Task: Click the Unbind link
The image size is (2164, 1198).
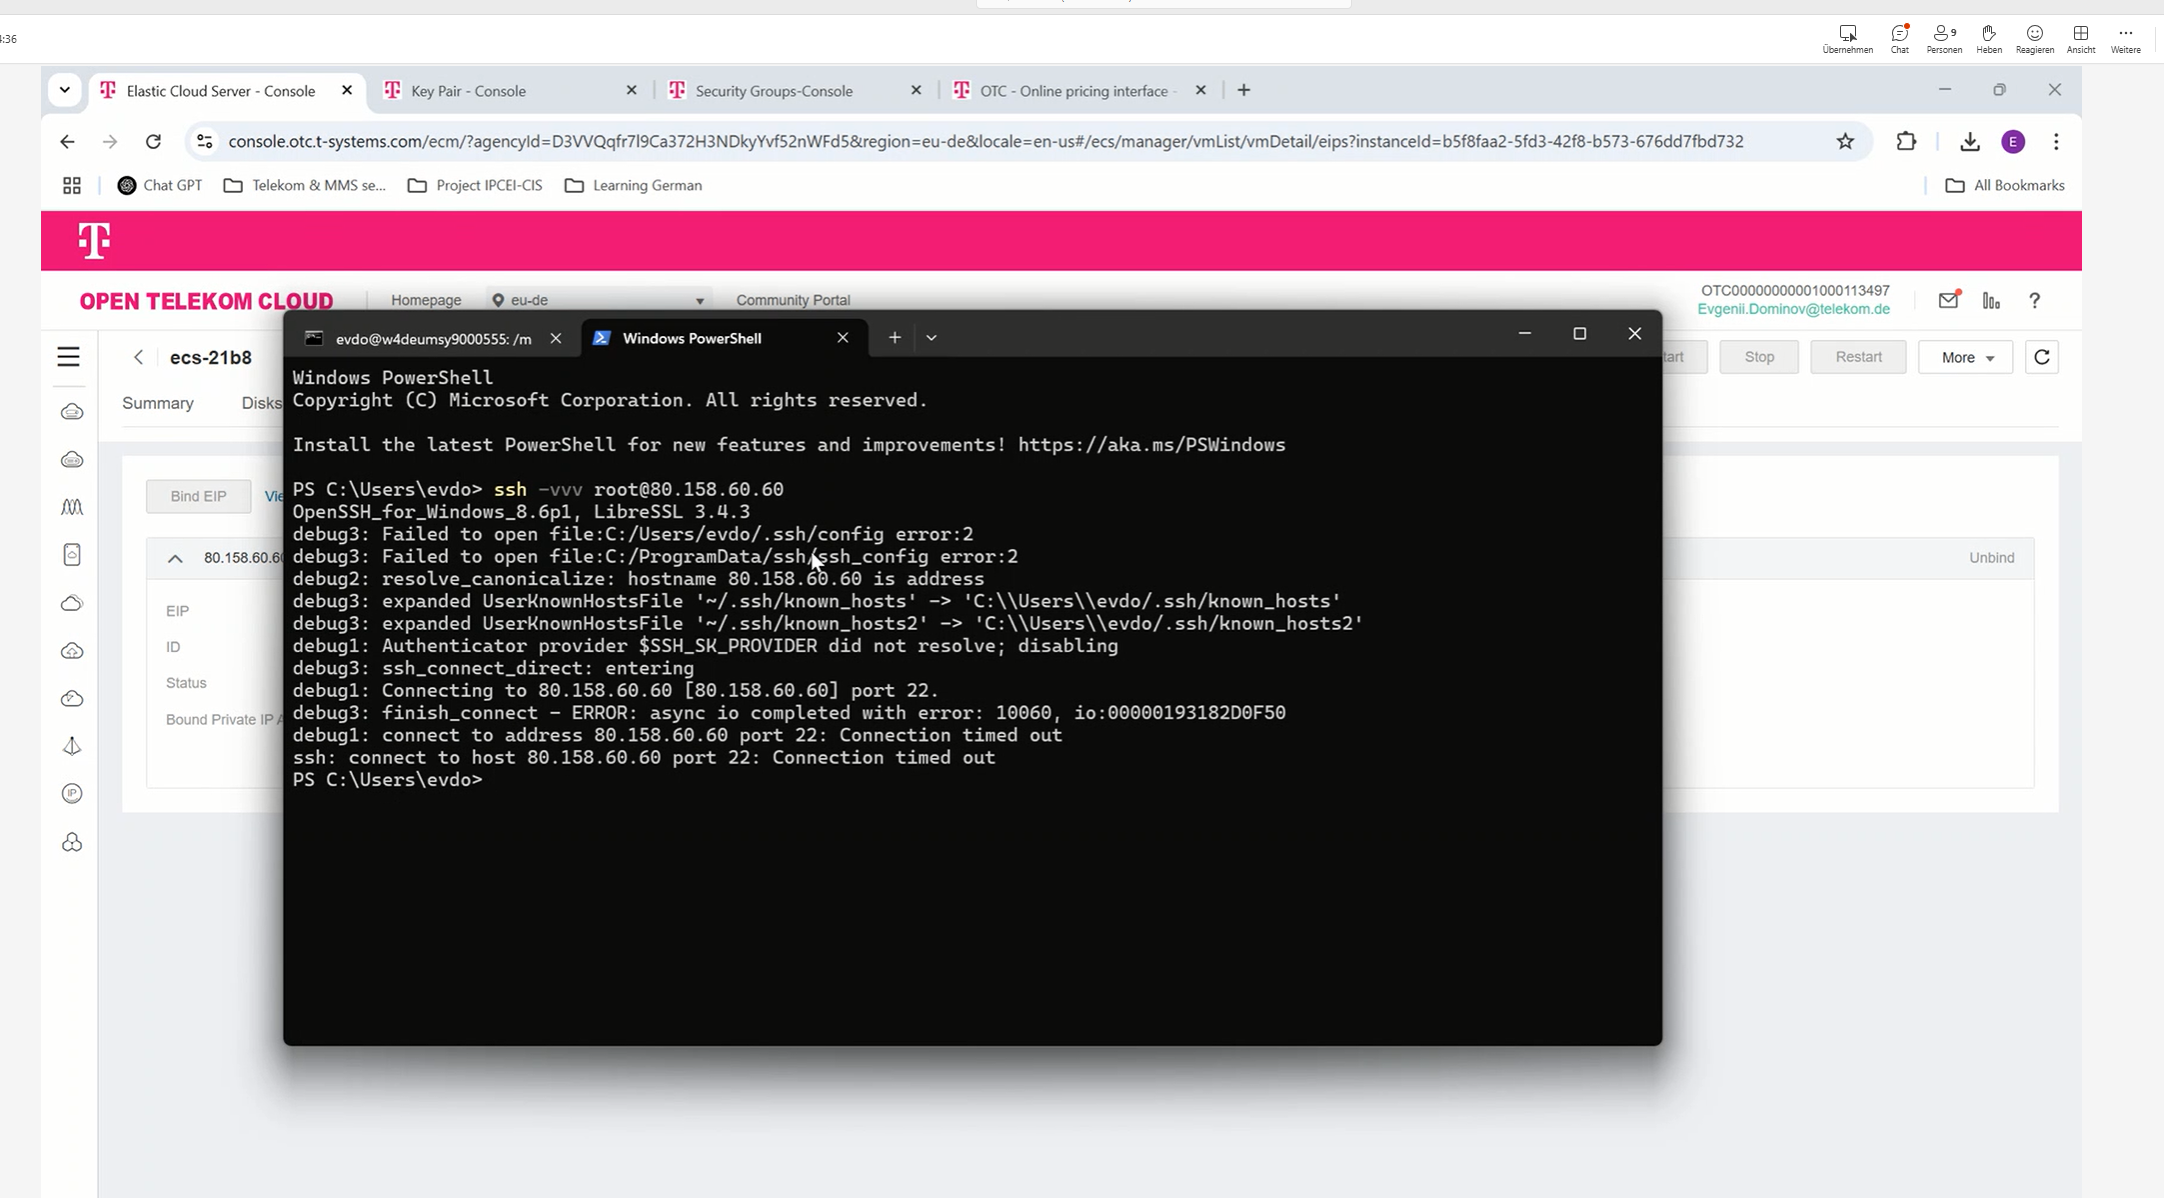Action: tap(1991, 558)
